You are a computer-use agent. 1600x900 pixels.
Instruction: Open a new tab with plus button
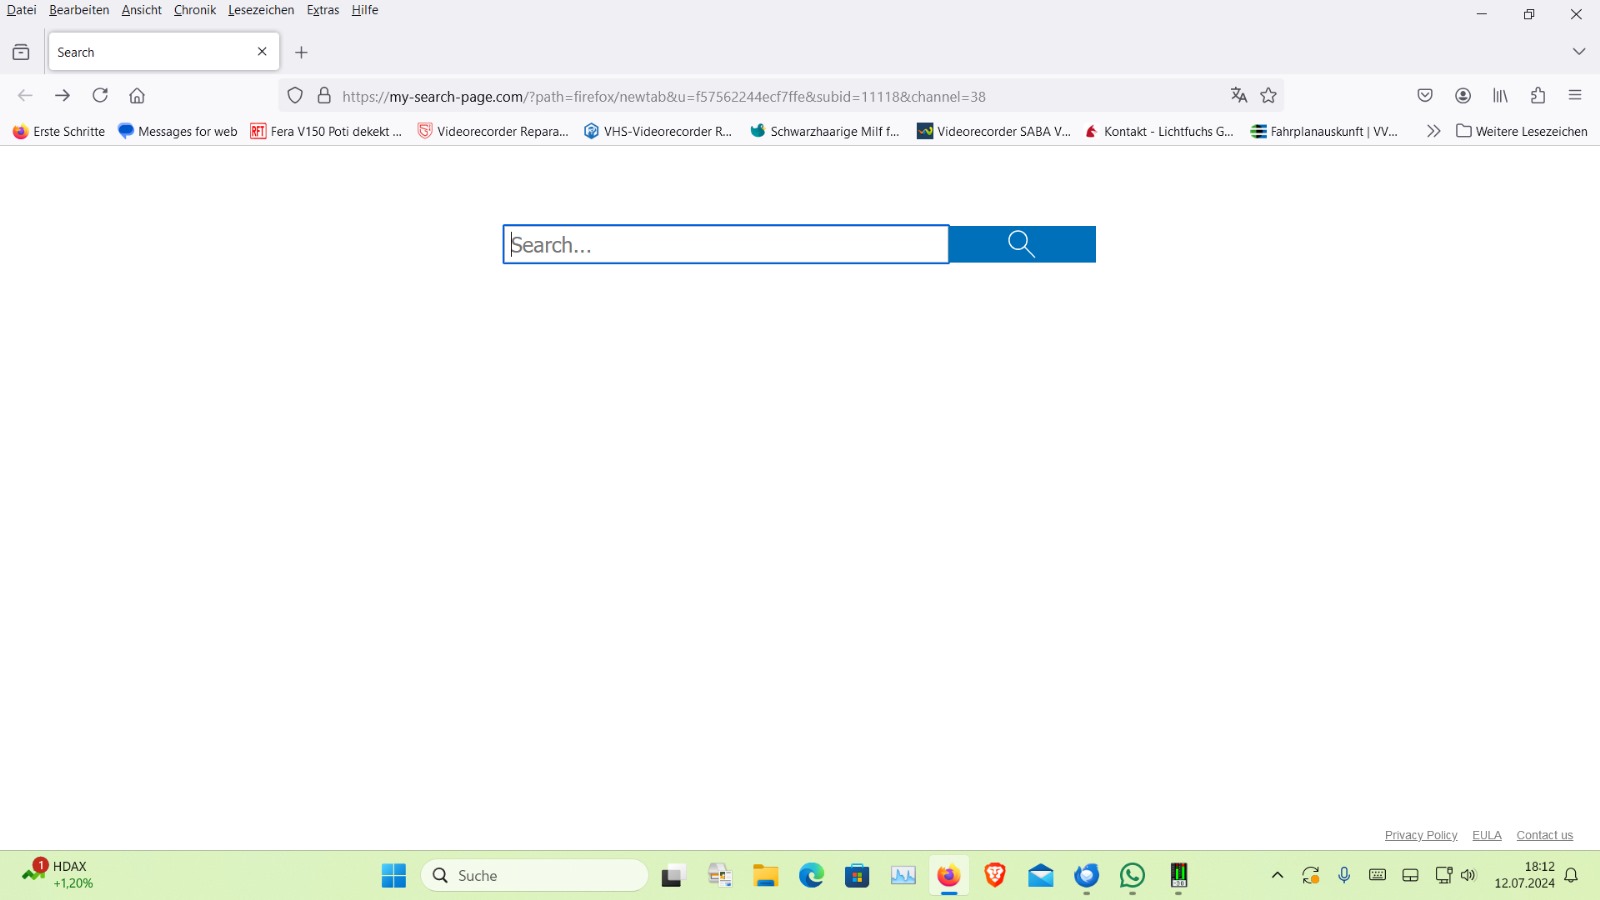(x=301, y=52)
